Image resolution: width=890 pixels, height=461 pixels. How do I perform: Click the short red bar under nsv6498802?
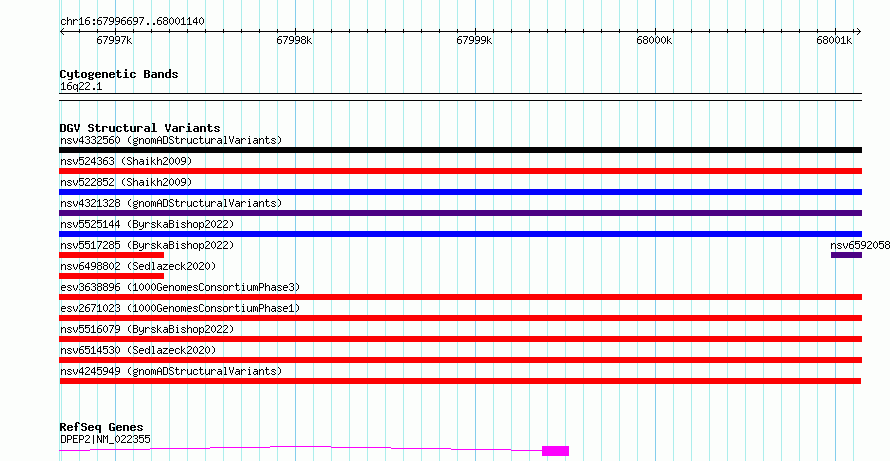coord(112,276)
